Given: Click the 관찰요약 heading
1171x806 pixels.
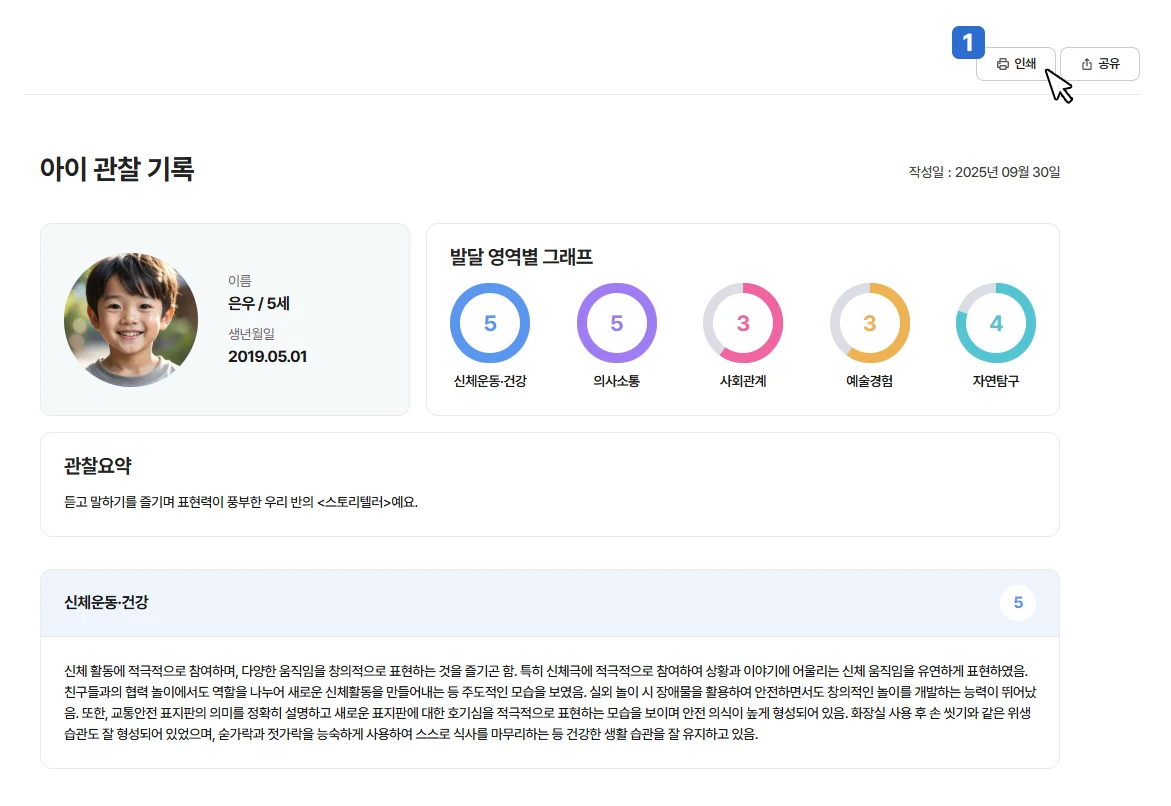Looking at the screenshot, I should tap(98, 466).
